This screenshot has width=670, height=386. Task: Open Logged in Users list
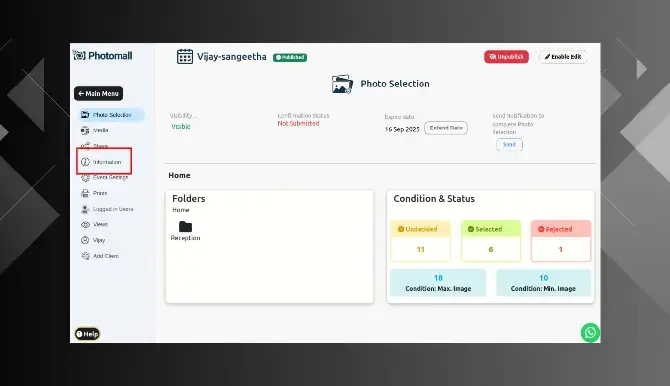tap(107, 209)
